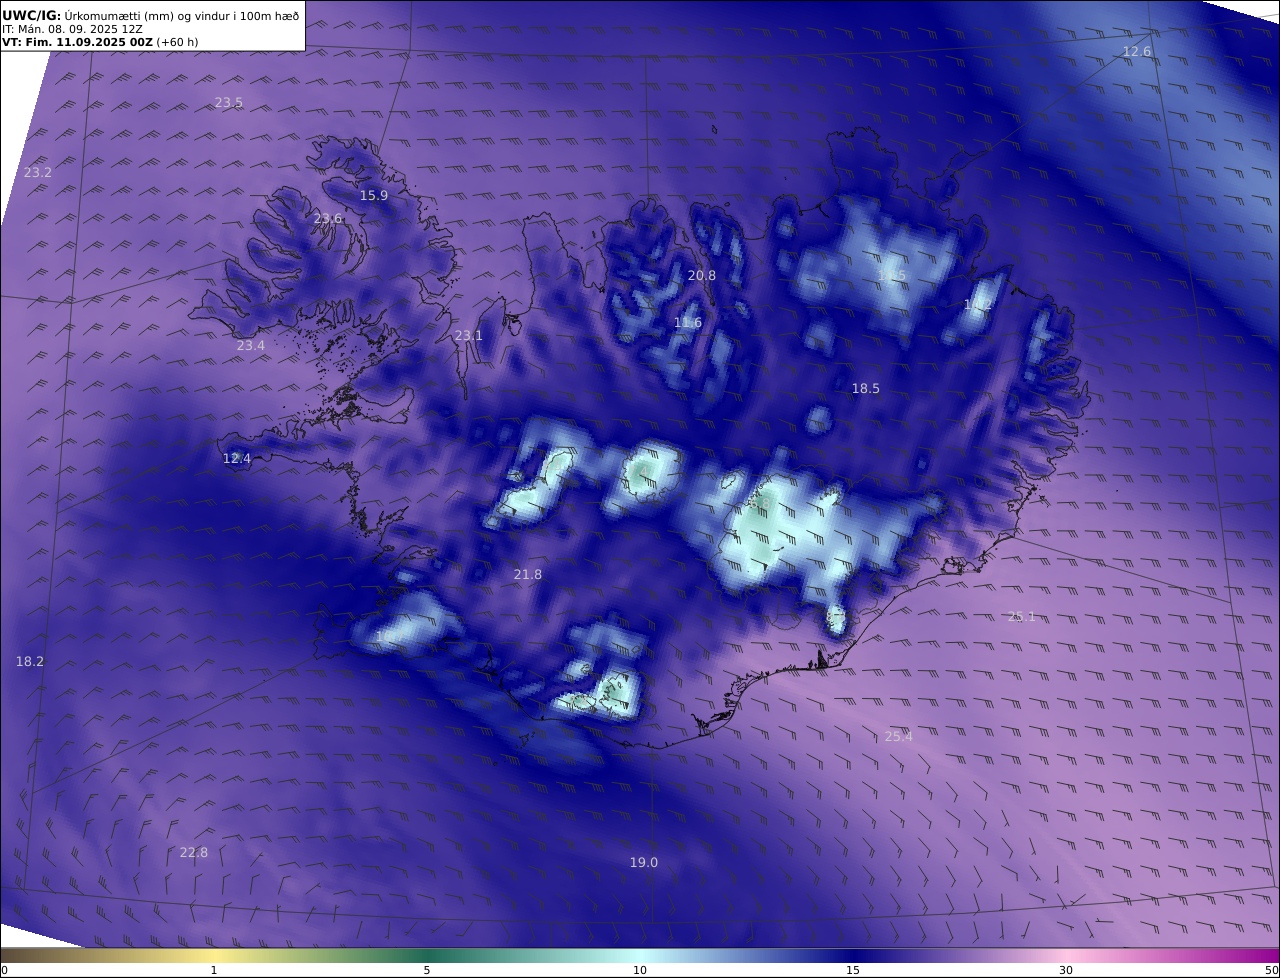
Task: Click the '1' tick on the color scale
Action: click(214, 970)
